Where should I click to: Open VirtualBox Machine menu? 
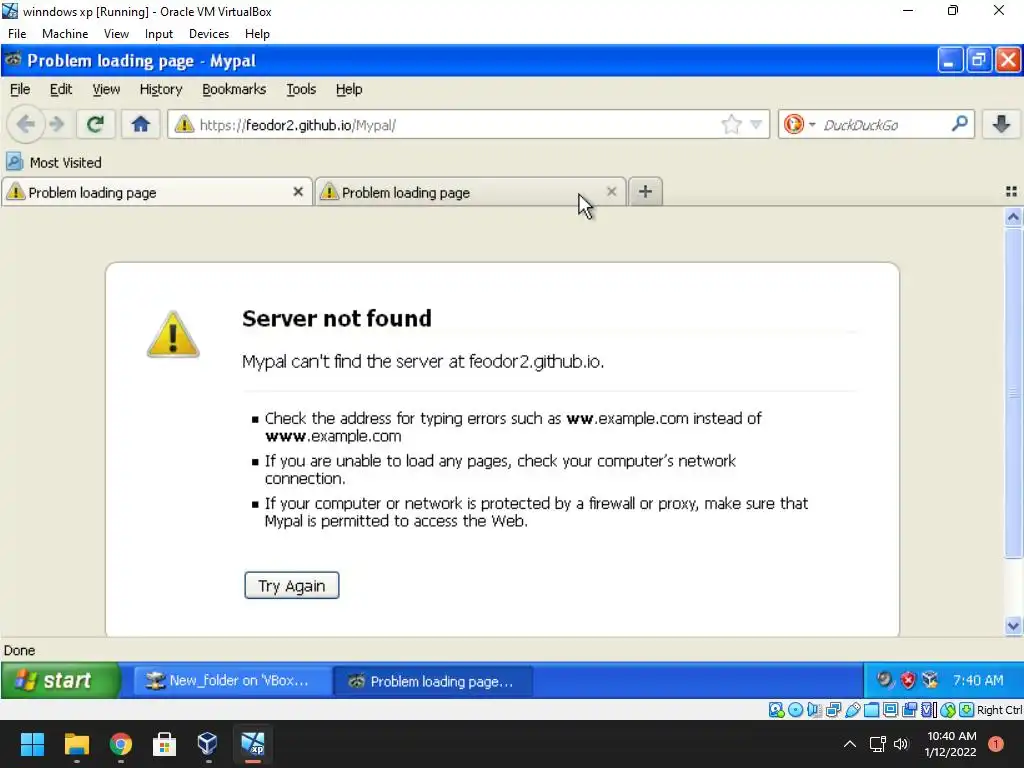pos(65,34)
